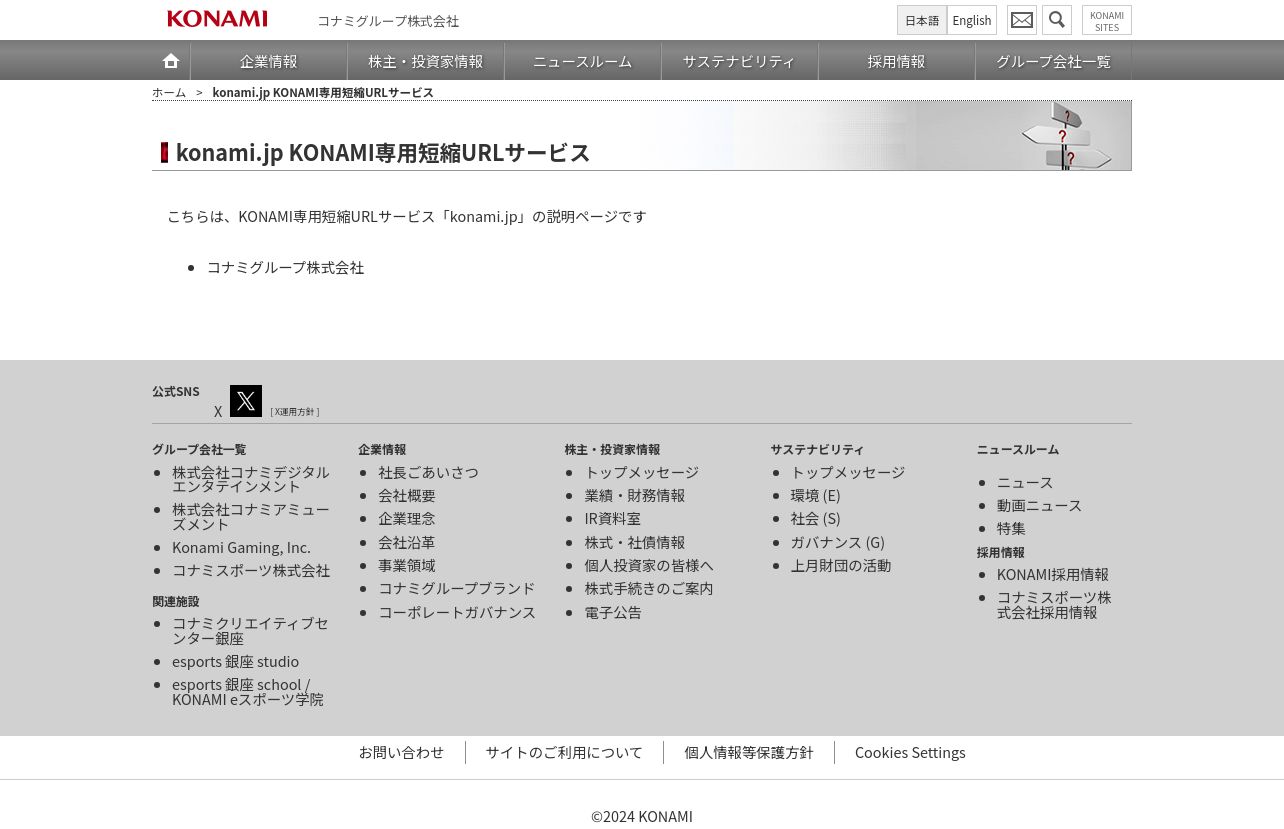Viewport: 1284px width, 829px height.
Task: Open 個人投資家の皆様へ footer link
Action: (x=649, y=565)
